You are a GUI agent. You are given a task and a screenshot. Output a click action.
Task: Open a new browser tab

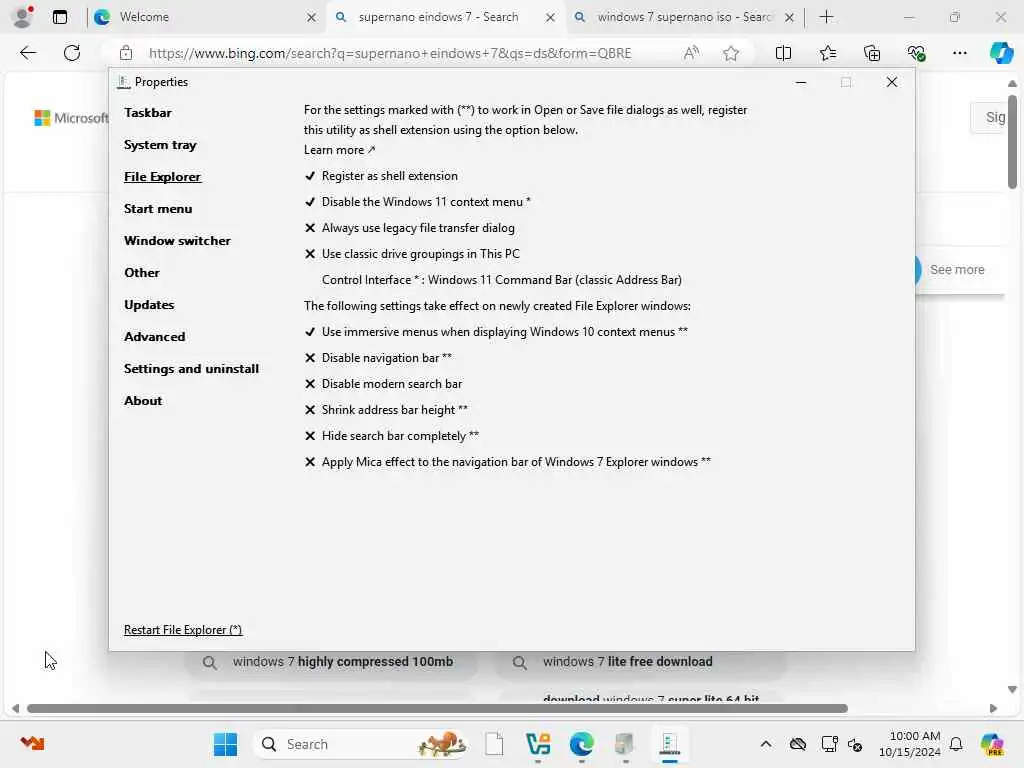[x=826, y=17]
